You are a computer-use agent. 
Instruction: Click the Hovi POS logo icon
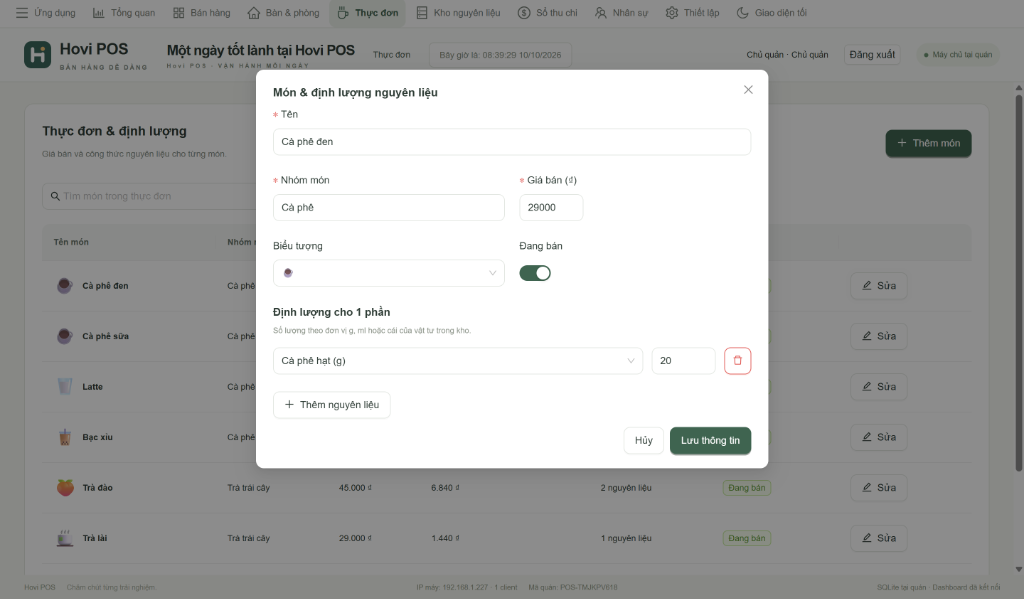click(37, 54)
